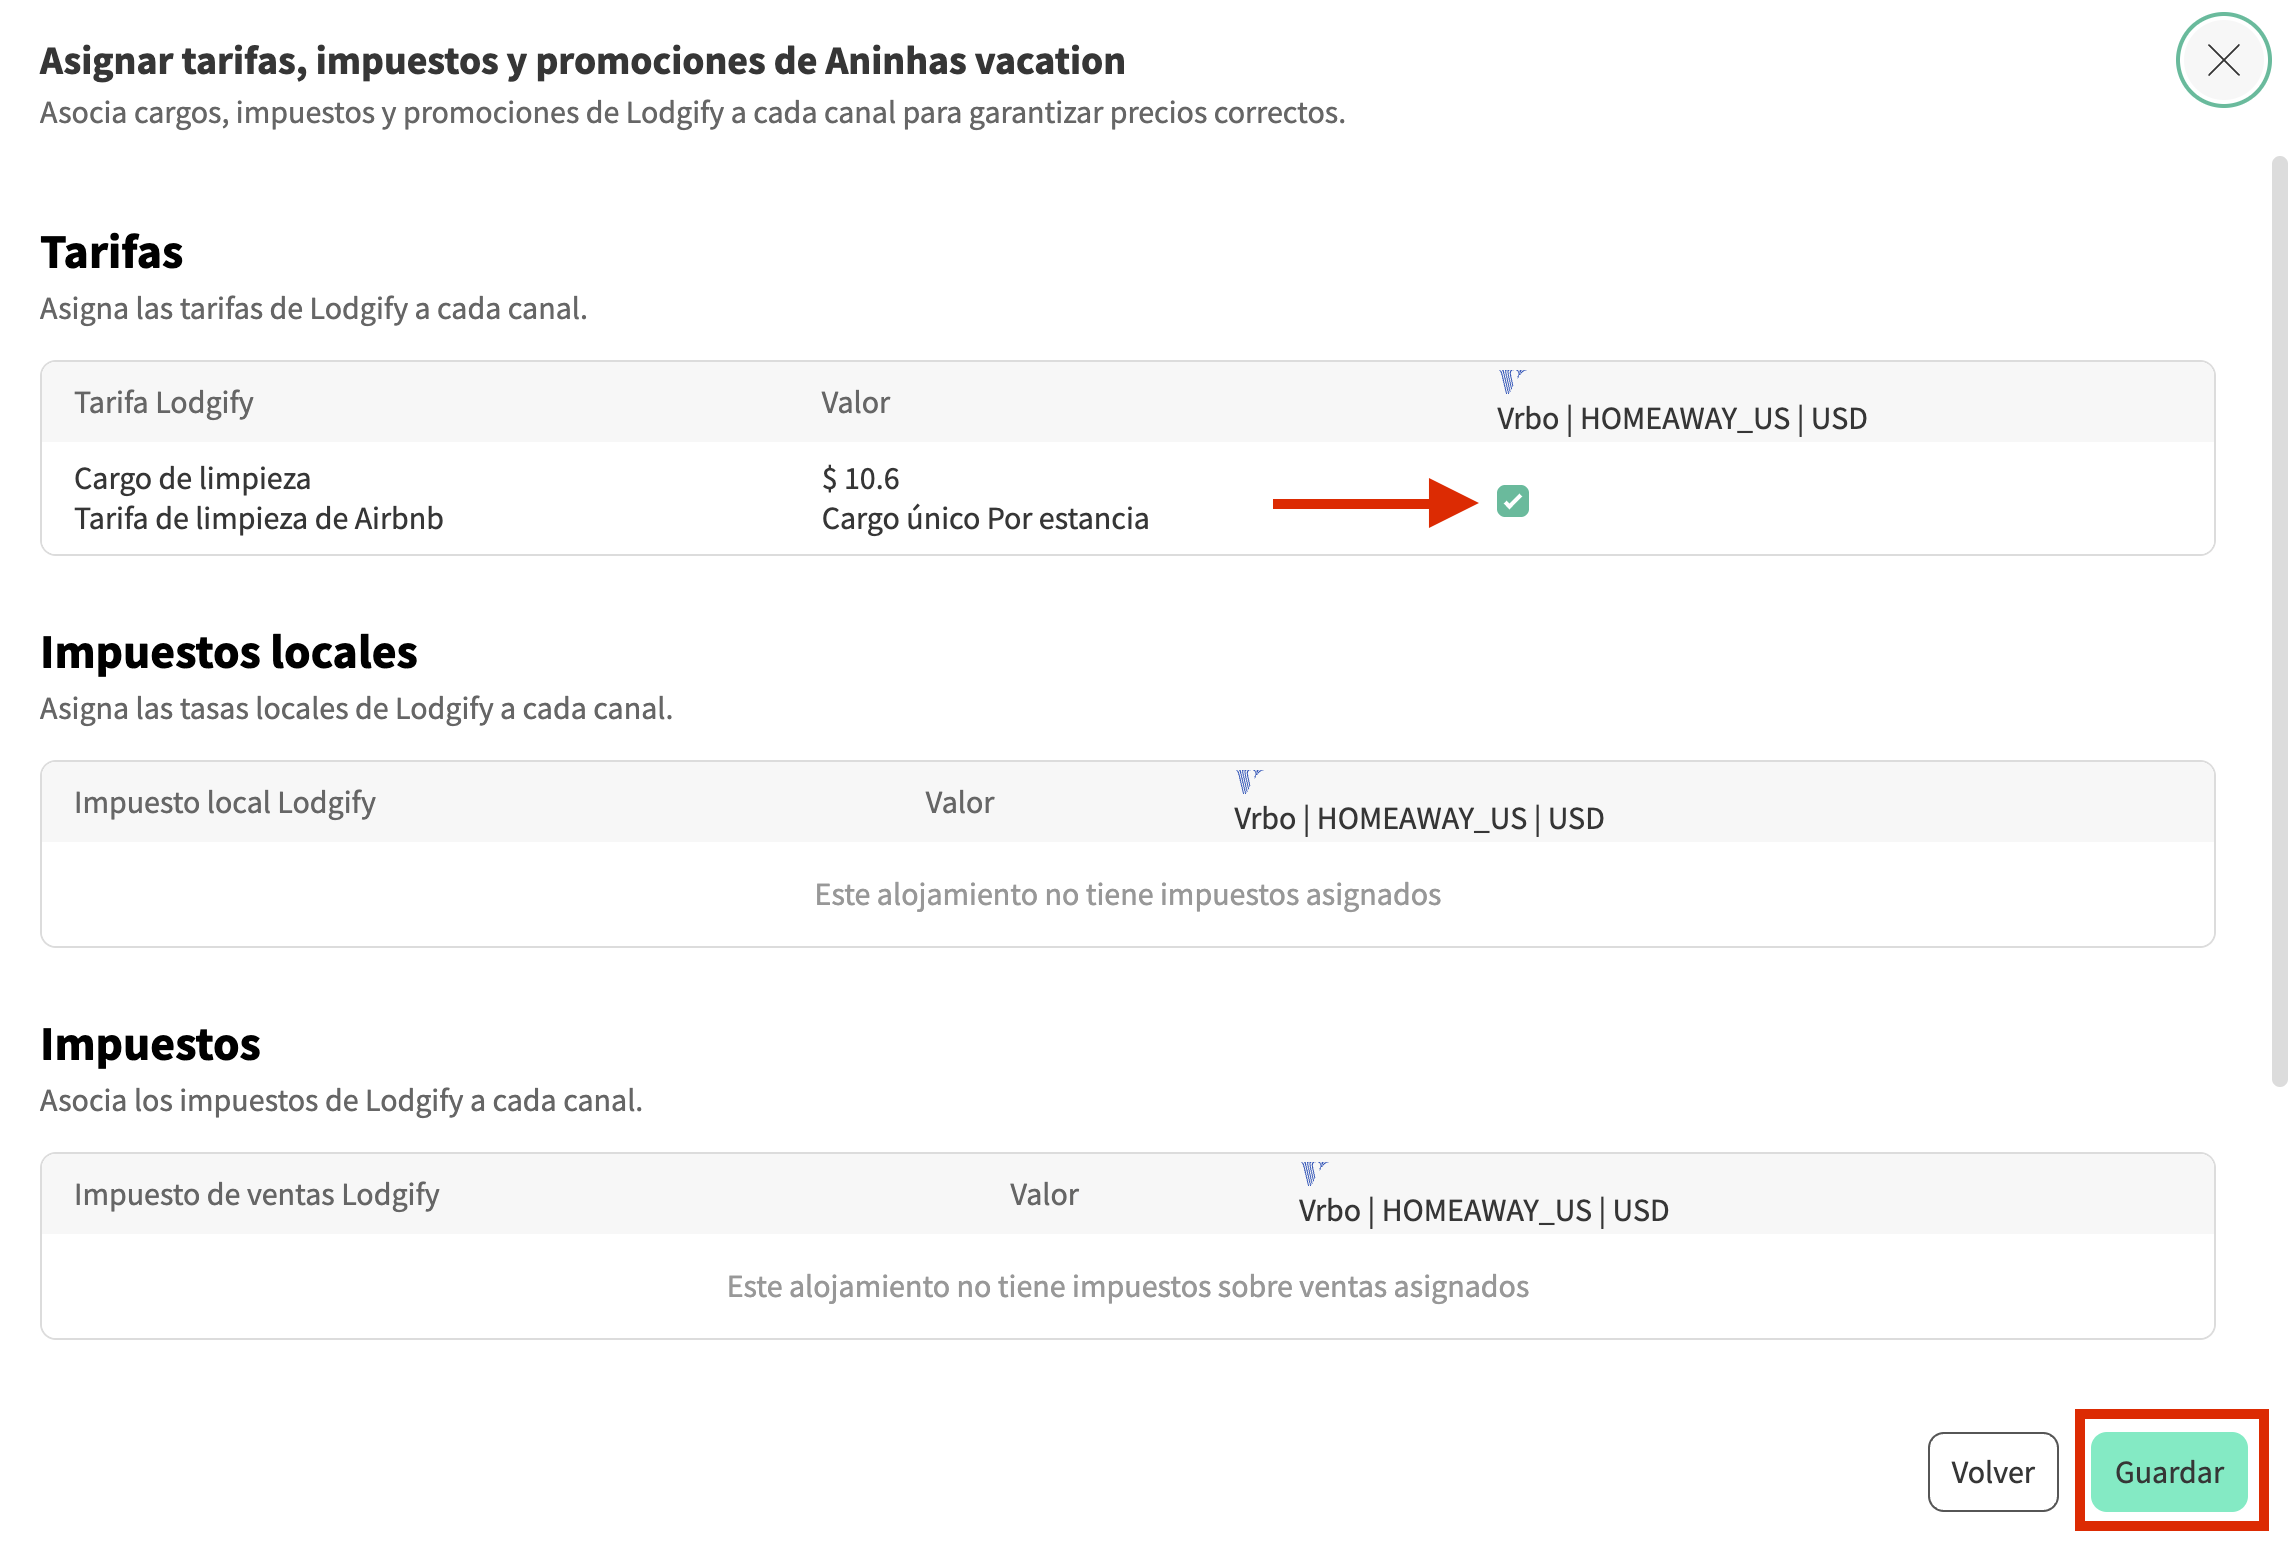Viewport: 2296px width, 1544px height.
Task: Select the Tarifa Lodgify column header
Action: coord(164,402)
